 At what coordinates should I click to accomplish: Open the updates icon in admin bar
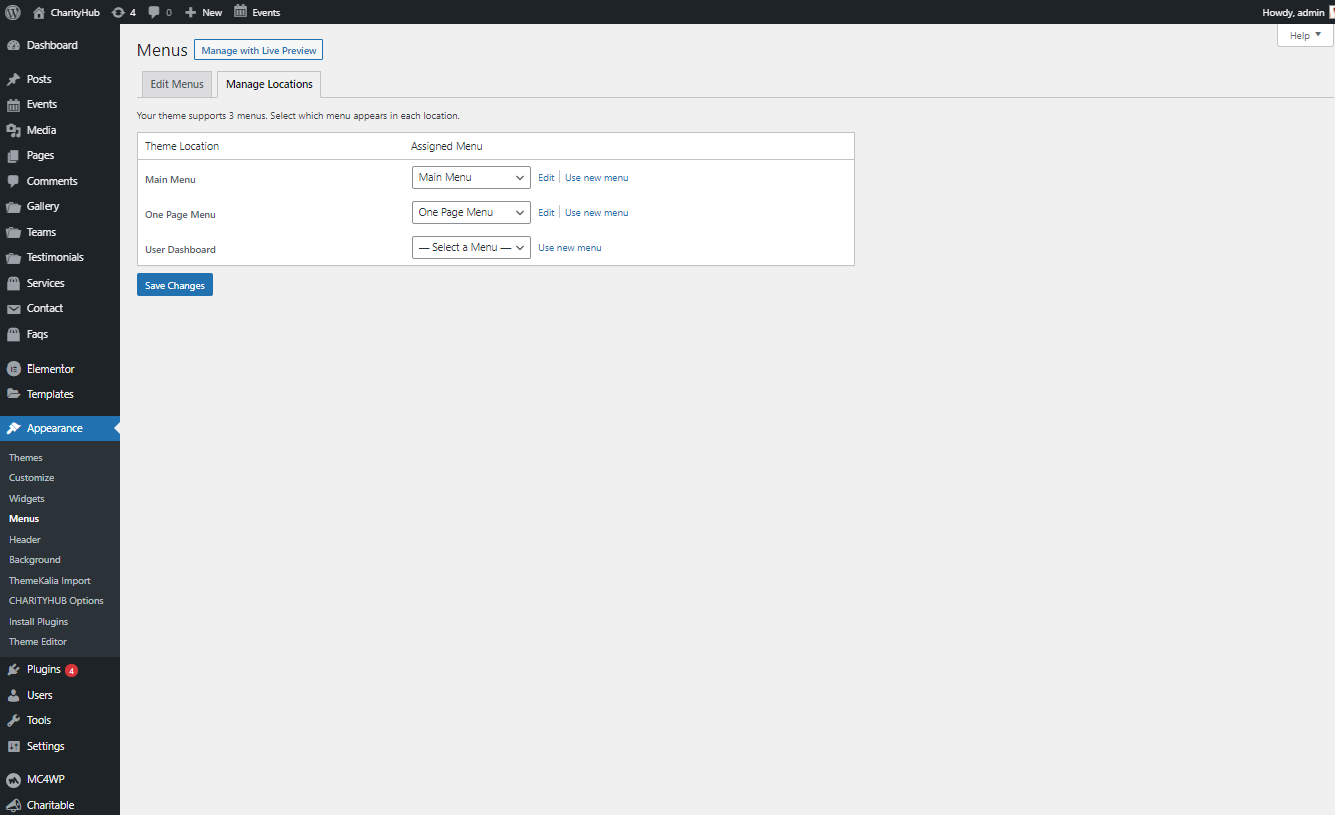[x=119, y=12]
